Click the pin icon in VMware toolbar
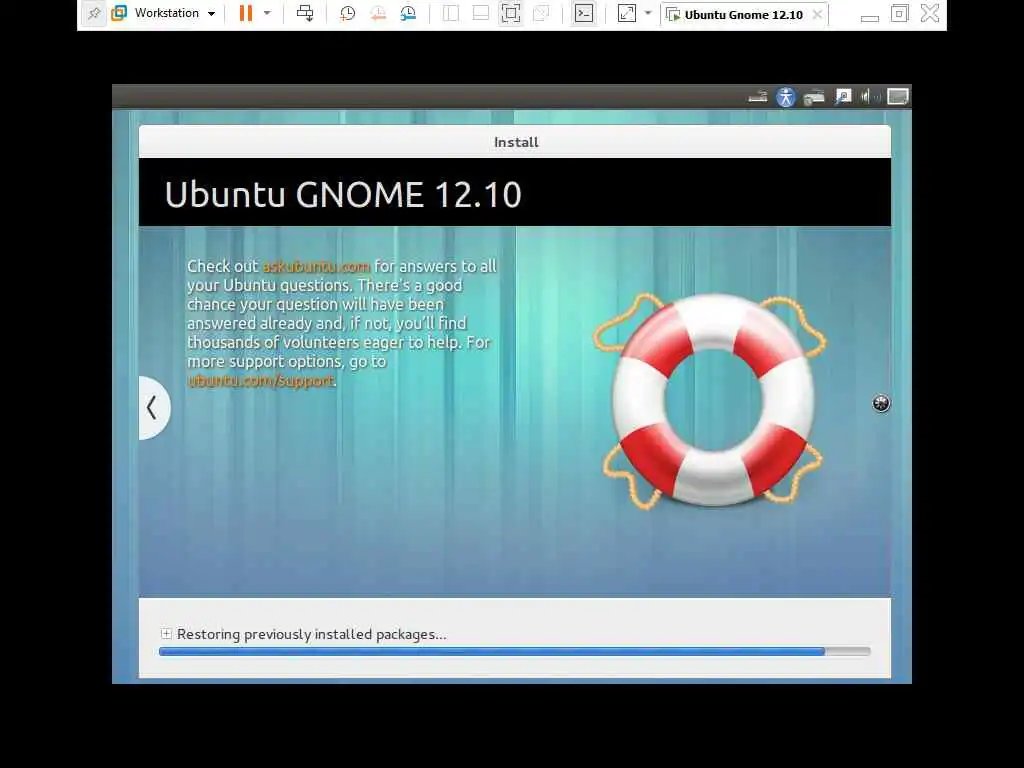1024x768 pixels. tap(94, 13)
